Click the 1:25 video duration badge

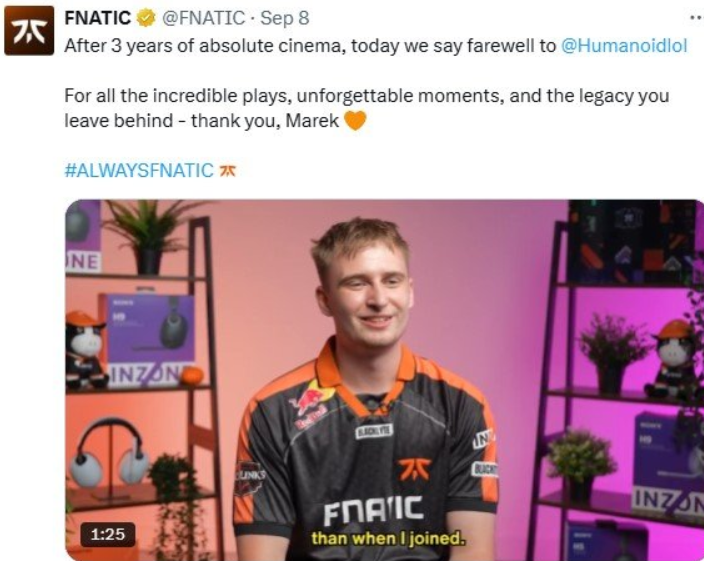coord(108,535)
